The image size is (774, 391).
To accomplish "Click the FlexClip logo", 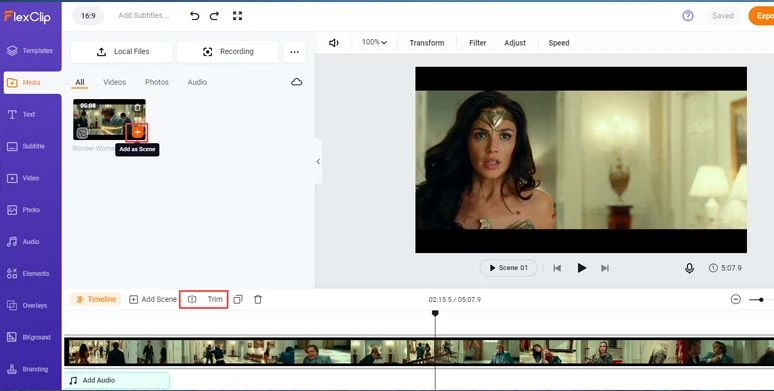I will 28,17.
